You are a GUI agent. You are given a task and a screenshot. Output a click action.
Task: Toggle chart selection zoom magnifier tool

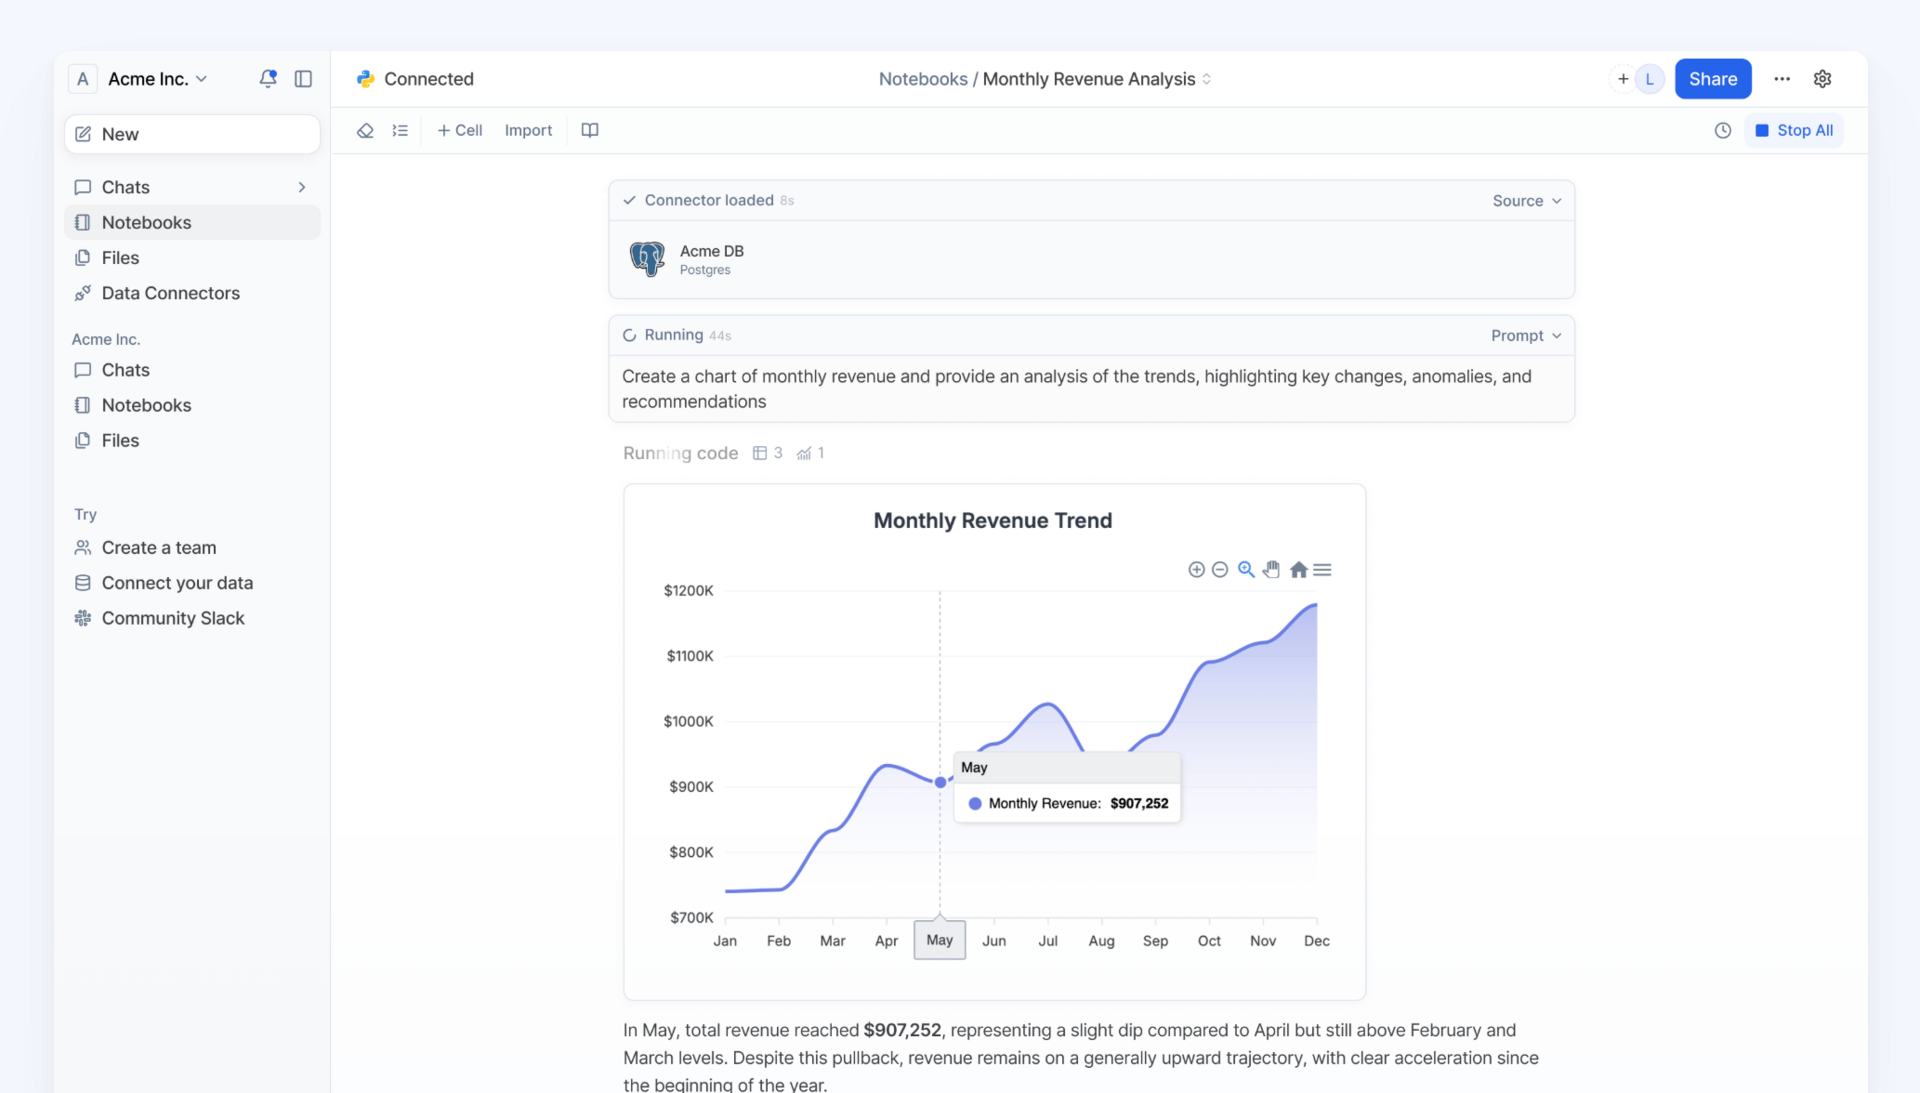point(1246,570)
